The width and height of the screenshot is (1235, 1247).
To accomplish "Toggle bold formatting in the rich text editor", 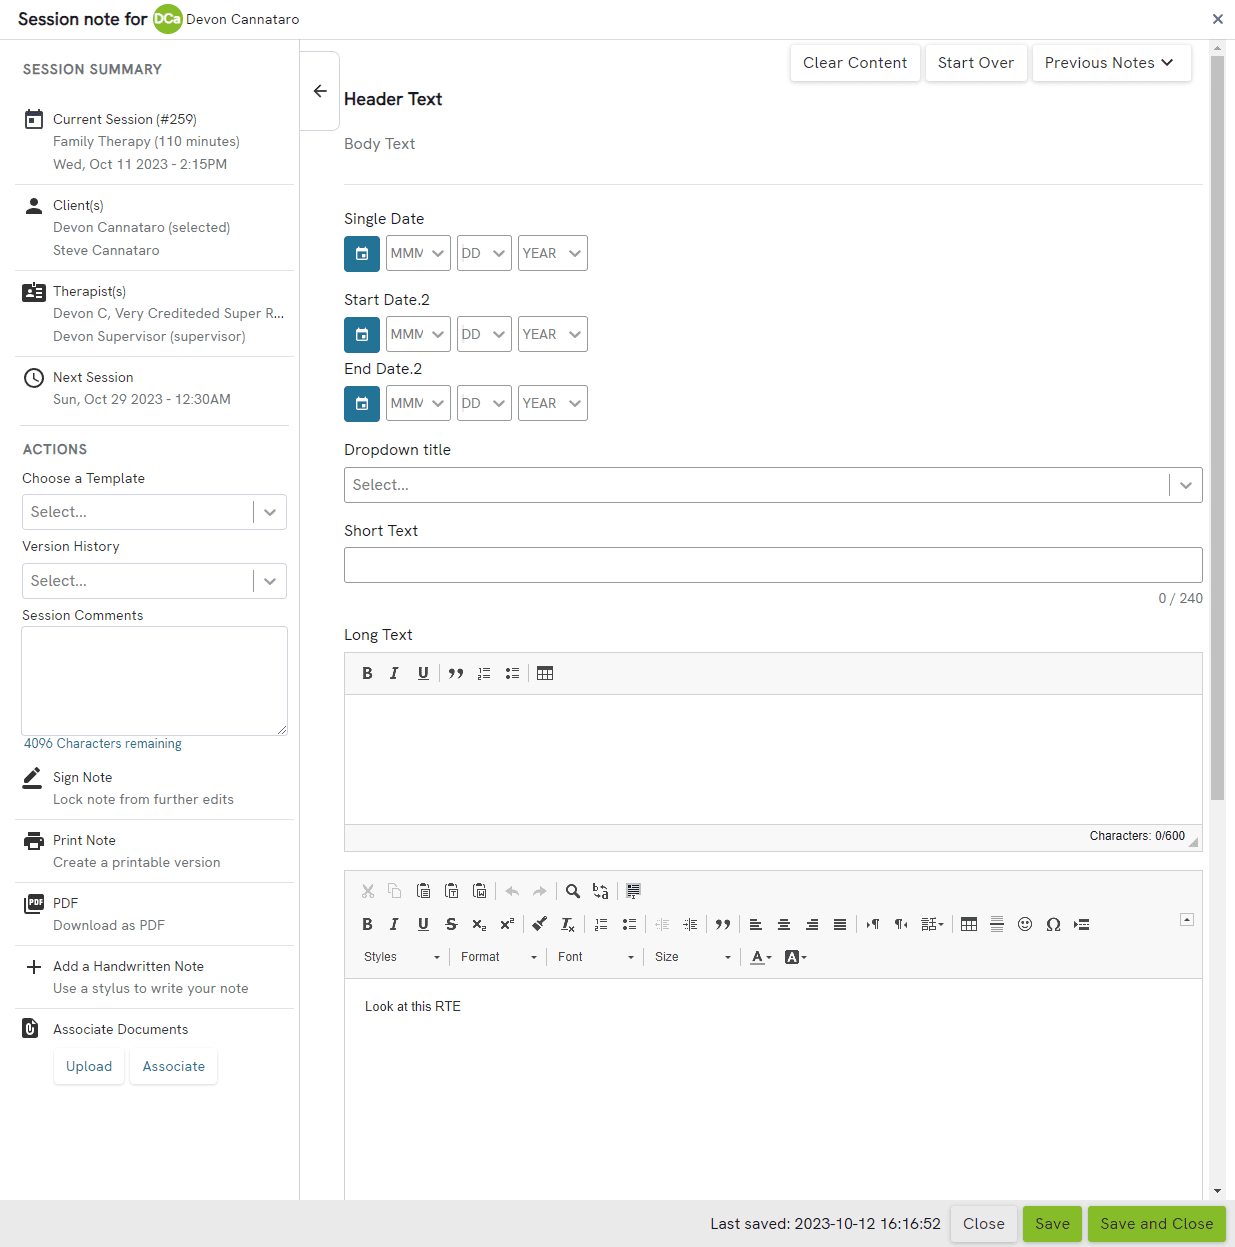I will point(367,924).
